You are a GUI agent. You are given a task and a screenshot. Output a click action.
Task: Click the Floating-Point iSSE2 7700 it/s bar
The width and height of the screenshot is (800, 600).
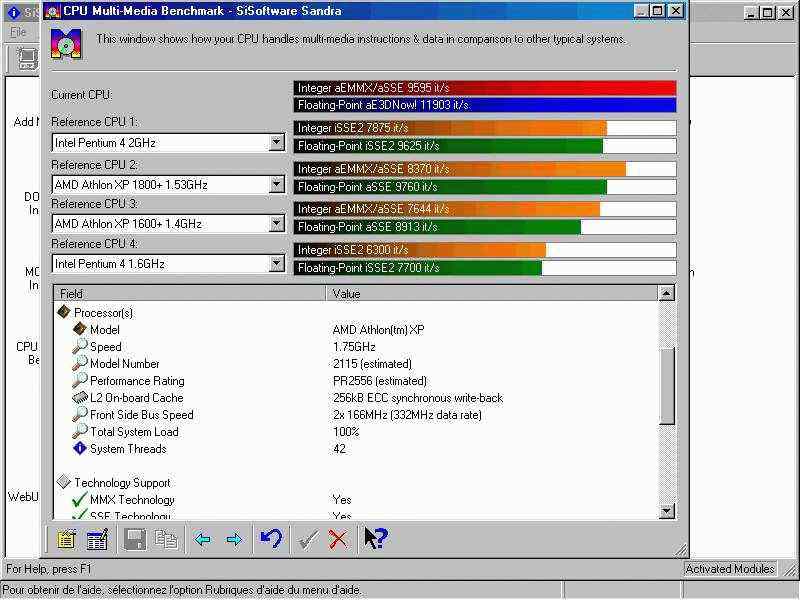(x=485, y=267)
